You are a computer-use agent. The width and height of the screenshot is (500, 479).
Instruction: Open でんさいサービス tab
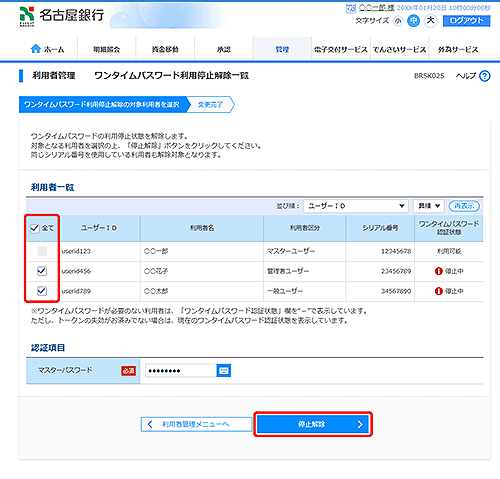point(399,49)
